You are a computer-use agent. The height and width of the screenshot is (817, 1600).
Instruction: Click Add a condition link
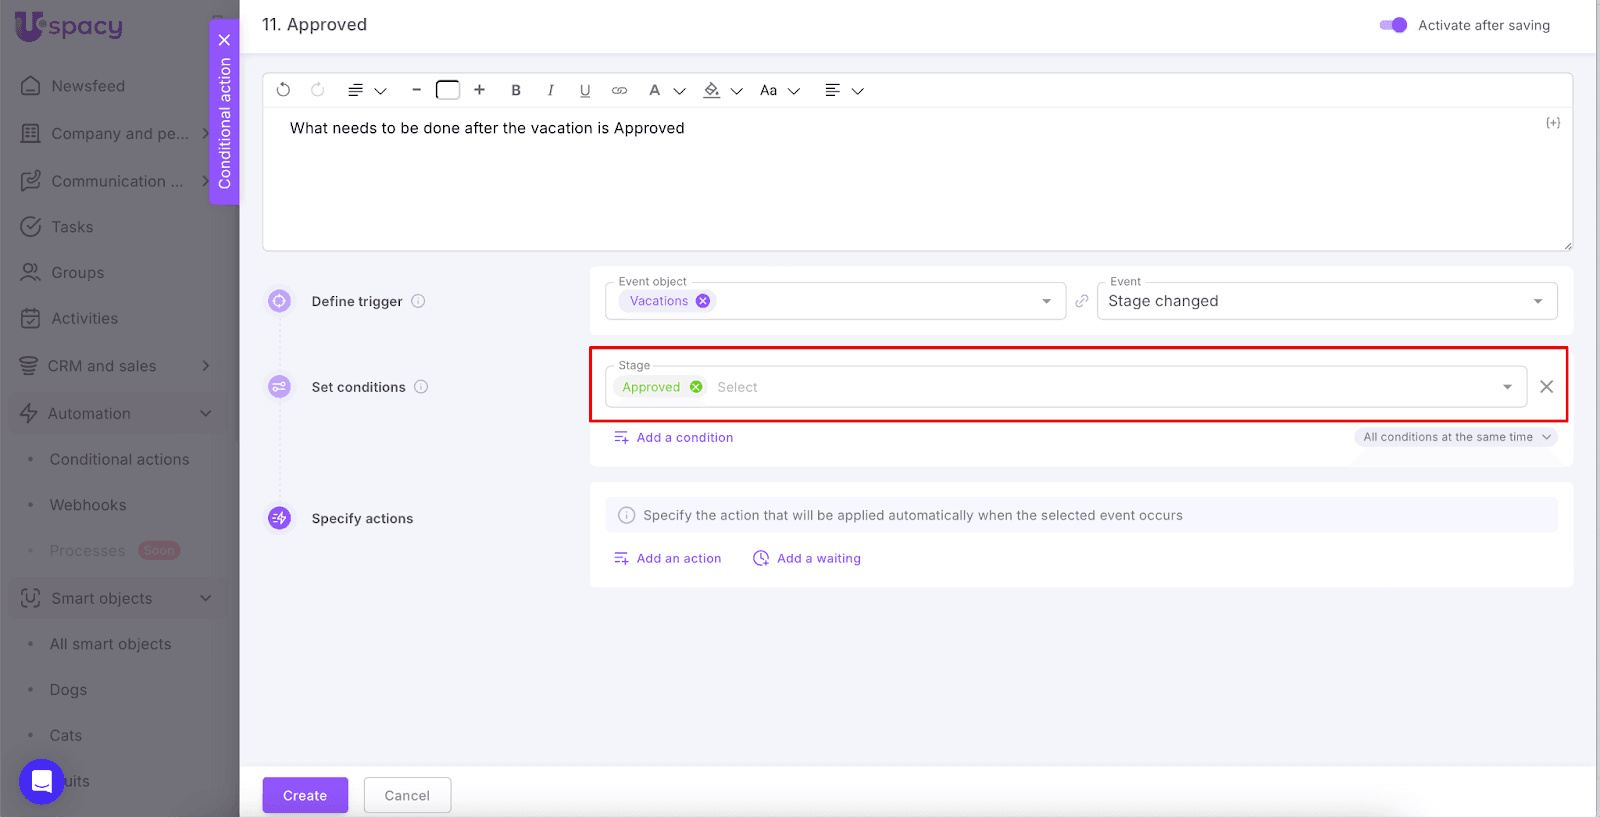(x=684, y=437)
